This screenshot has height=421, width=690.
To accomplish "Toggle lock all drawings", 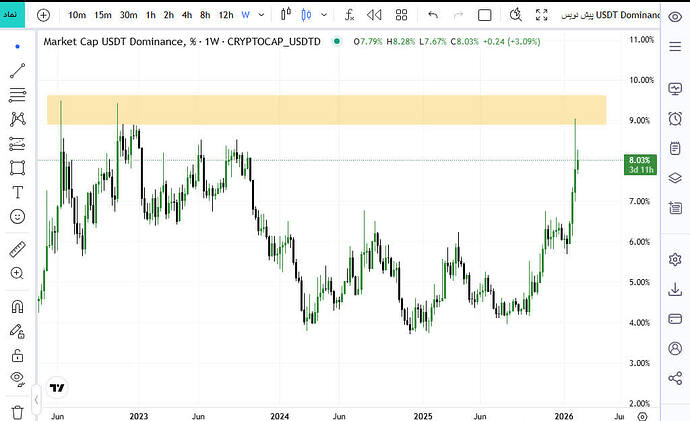I will pyautogui.click(x=17, y=355).
